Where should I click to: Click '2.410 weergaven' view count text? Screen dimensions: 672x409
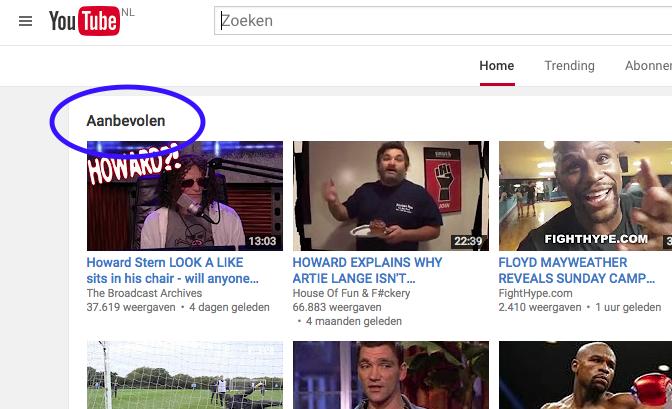(540, 307)
